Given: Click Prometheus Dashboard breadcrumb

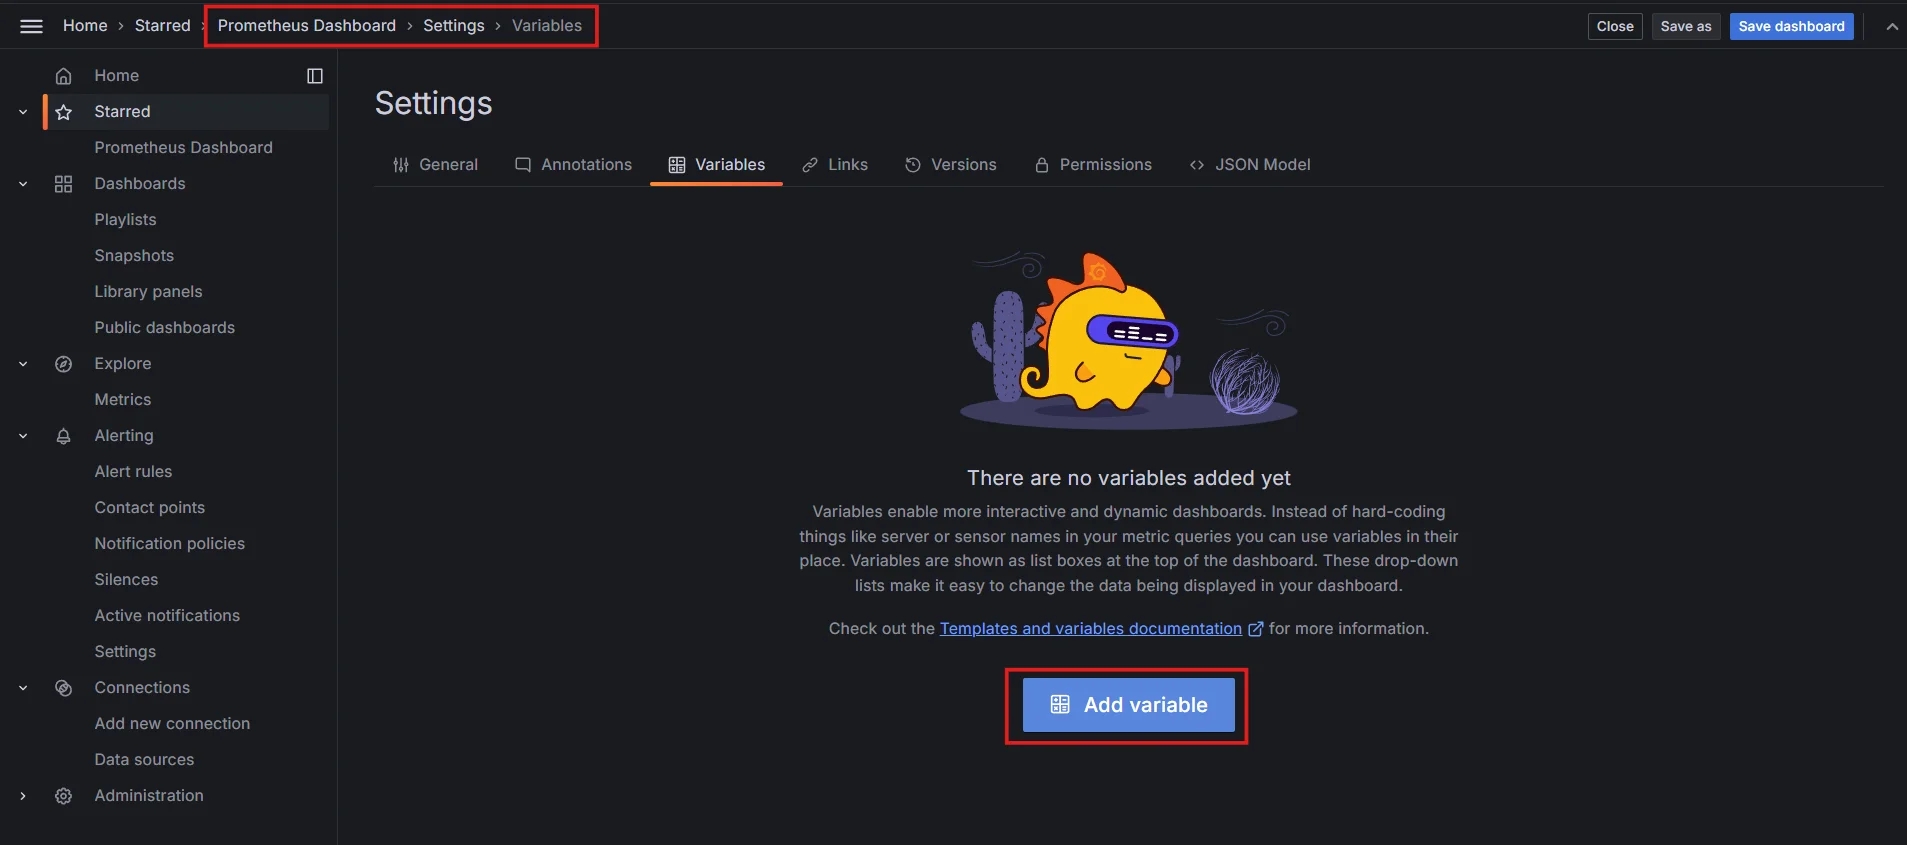Looking at the screenshot, I should (307, 26).
